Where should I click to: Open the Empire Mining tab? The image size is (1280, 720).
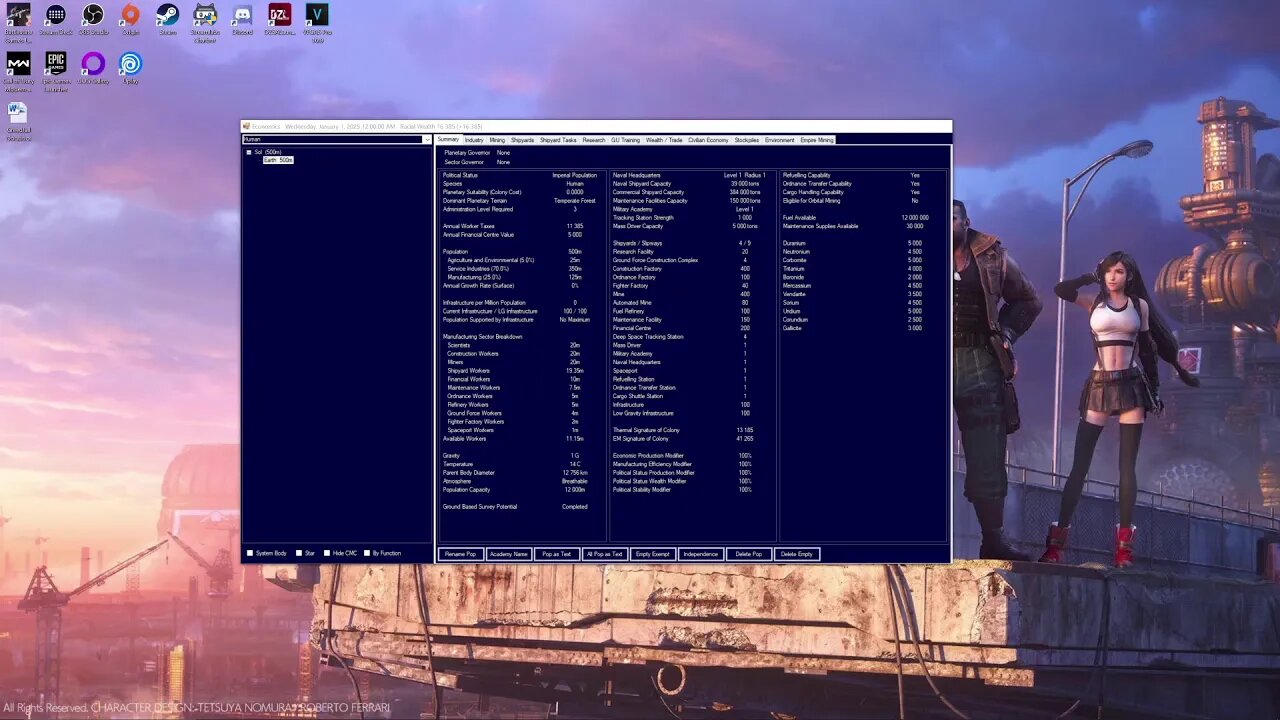click(x=817, y=140)
